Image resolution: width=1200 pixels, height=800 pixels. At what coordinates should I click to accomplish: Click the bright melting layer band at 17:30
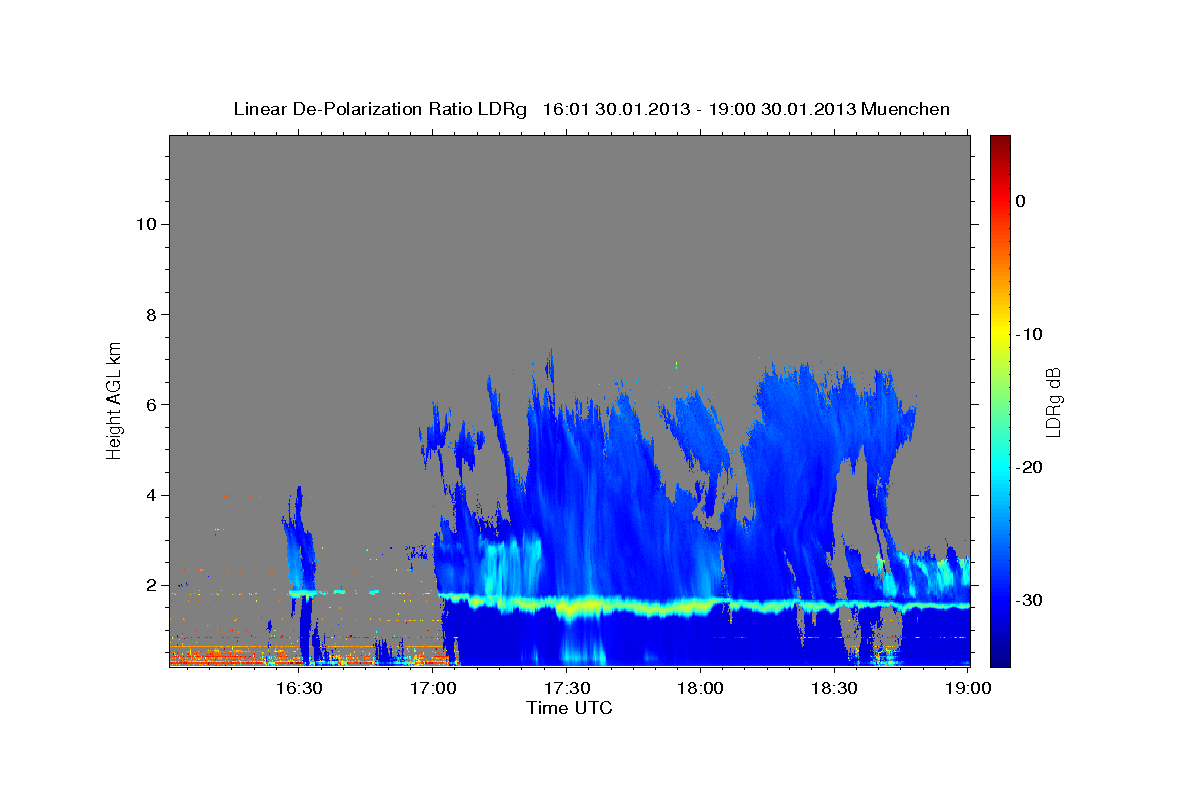pos(568,606)
